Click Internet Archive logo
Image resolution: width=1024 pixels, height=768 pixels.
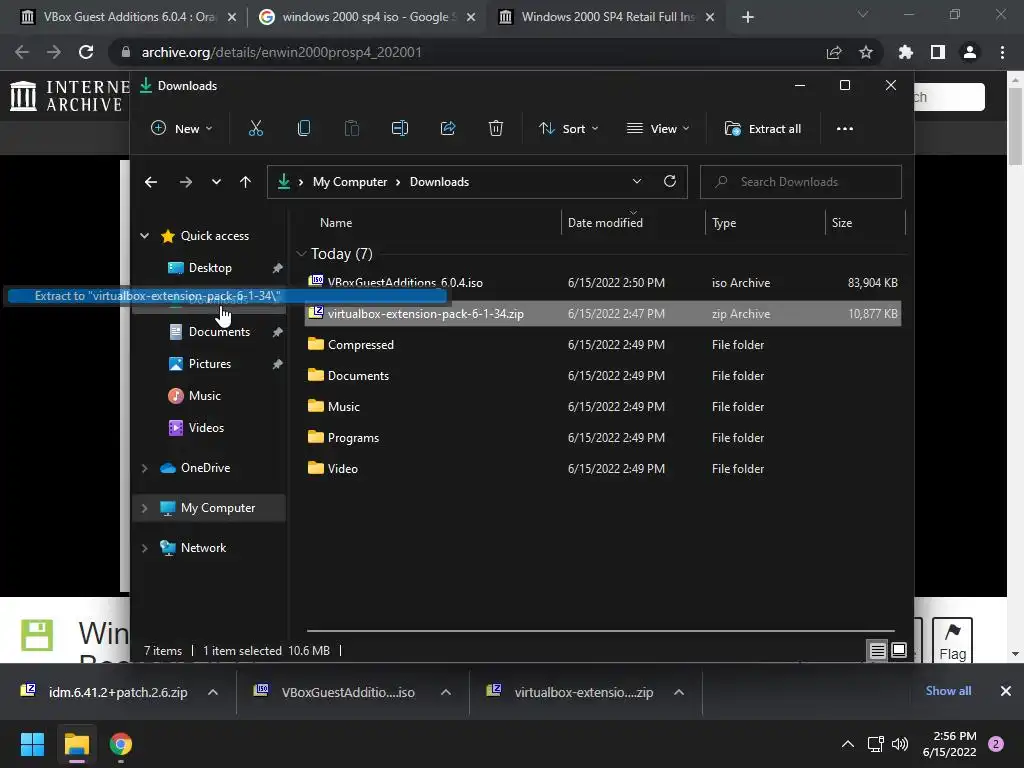point(69,96)
